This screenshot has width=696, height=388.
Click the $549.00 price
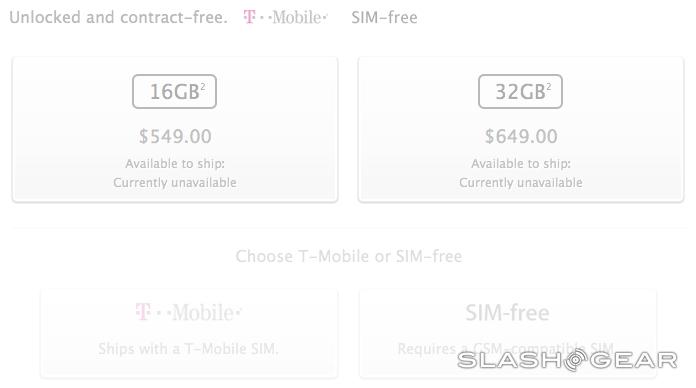(175, 136)
